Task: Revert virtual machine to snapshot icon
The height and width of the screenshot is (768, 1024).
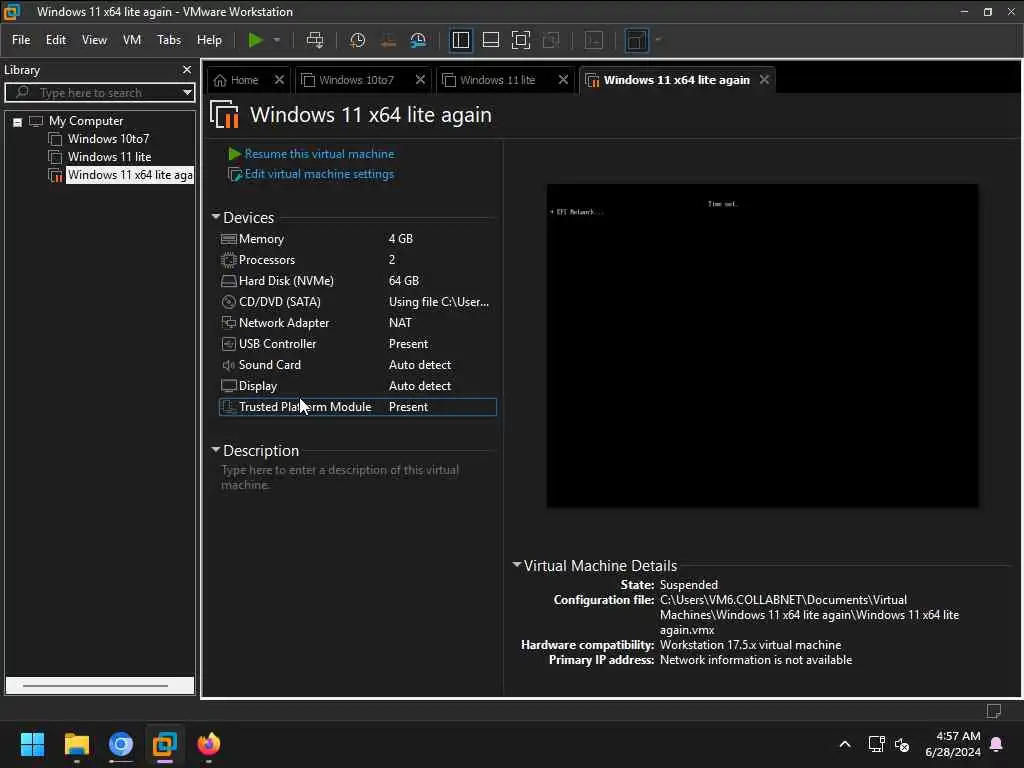Action: pos(388,40)
